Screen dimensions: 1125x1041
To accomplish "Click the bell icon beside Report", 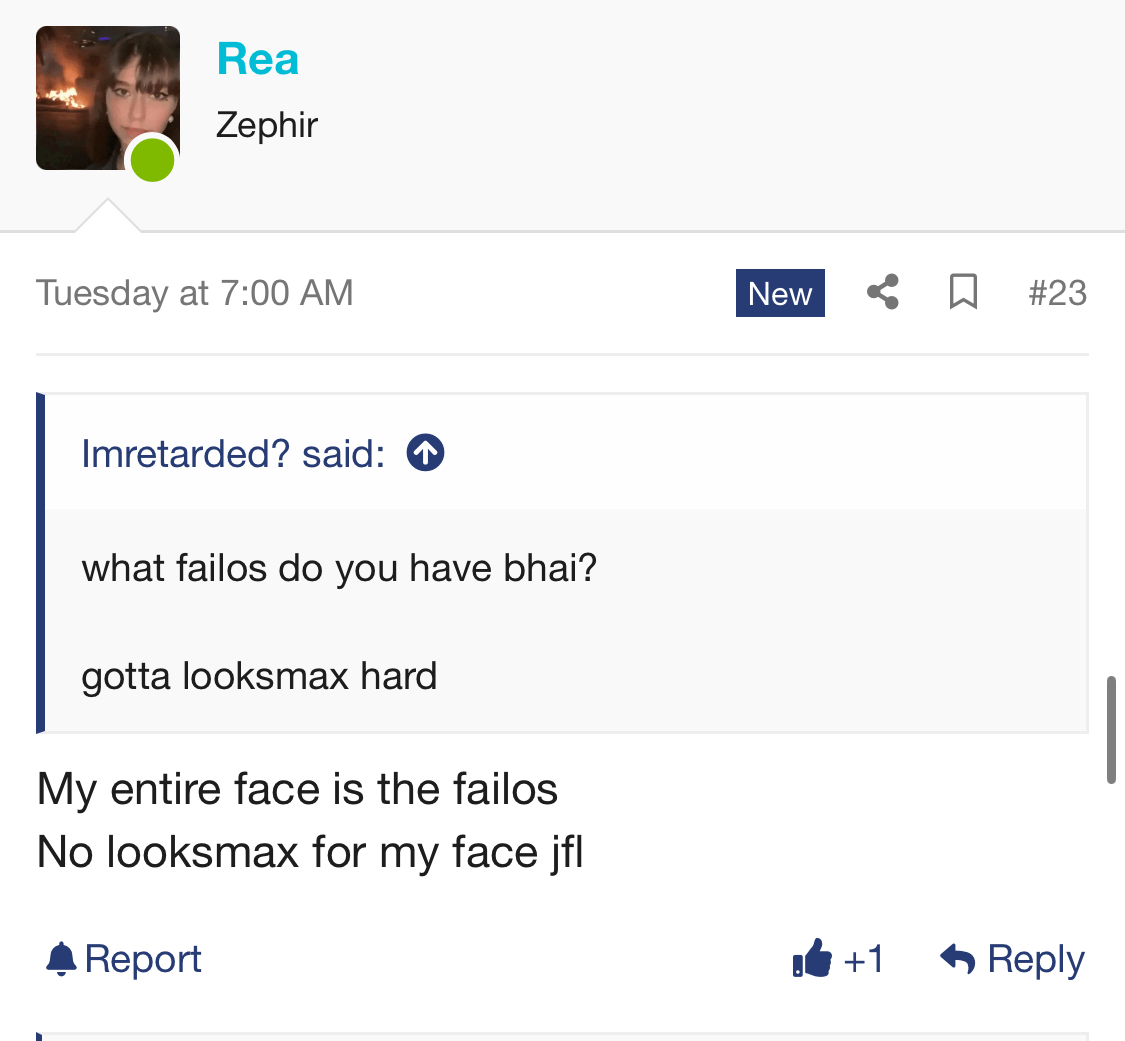I will [61, 958].
